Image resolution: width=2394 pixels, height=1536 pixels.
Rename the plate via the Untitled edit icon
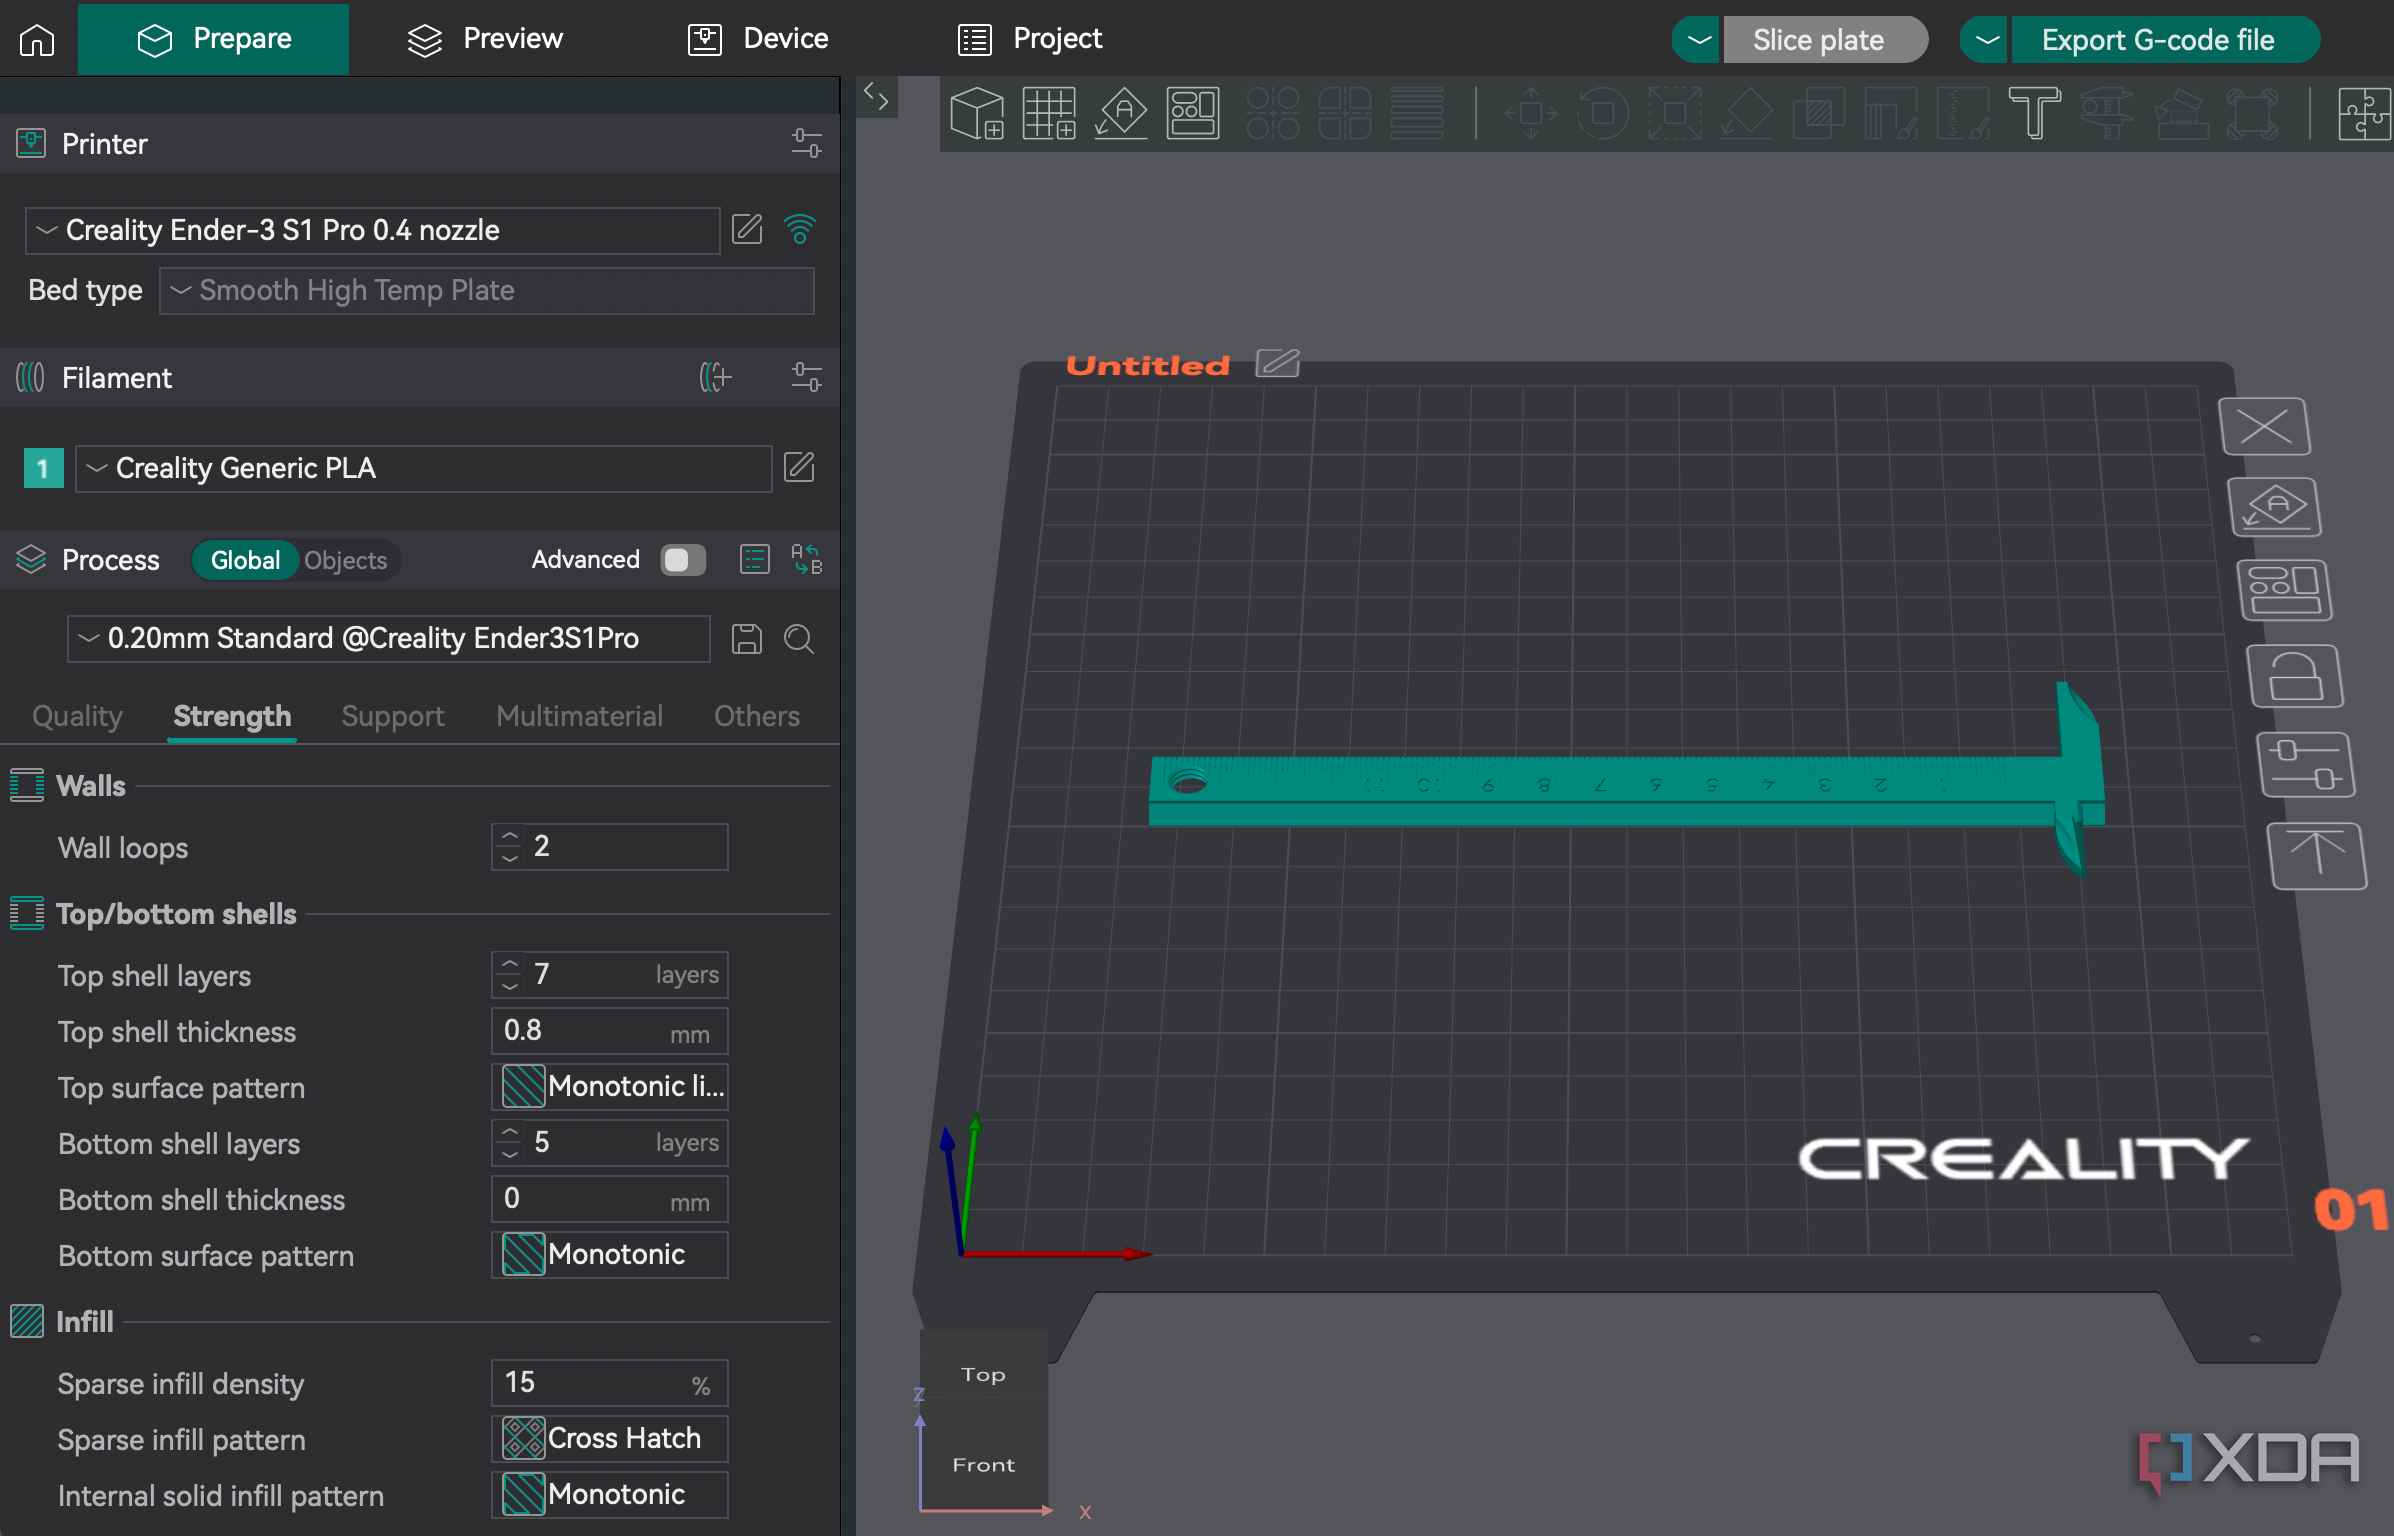click(1278, 363)
